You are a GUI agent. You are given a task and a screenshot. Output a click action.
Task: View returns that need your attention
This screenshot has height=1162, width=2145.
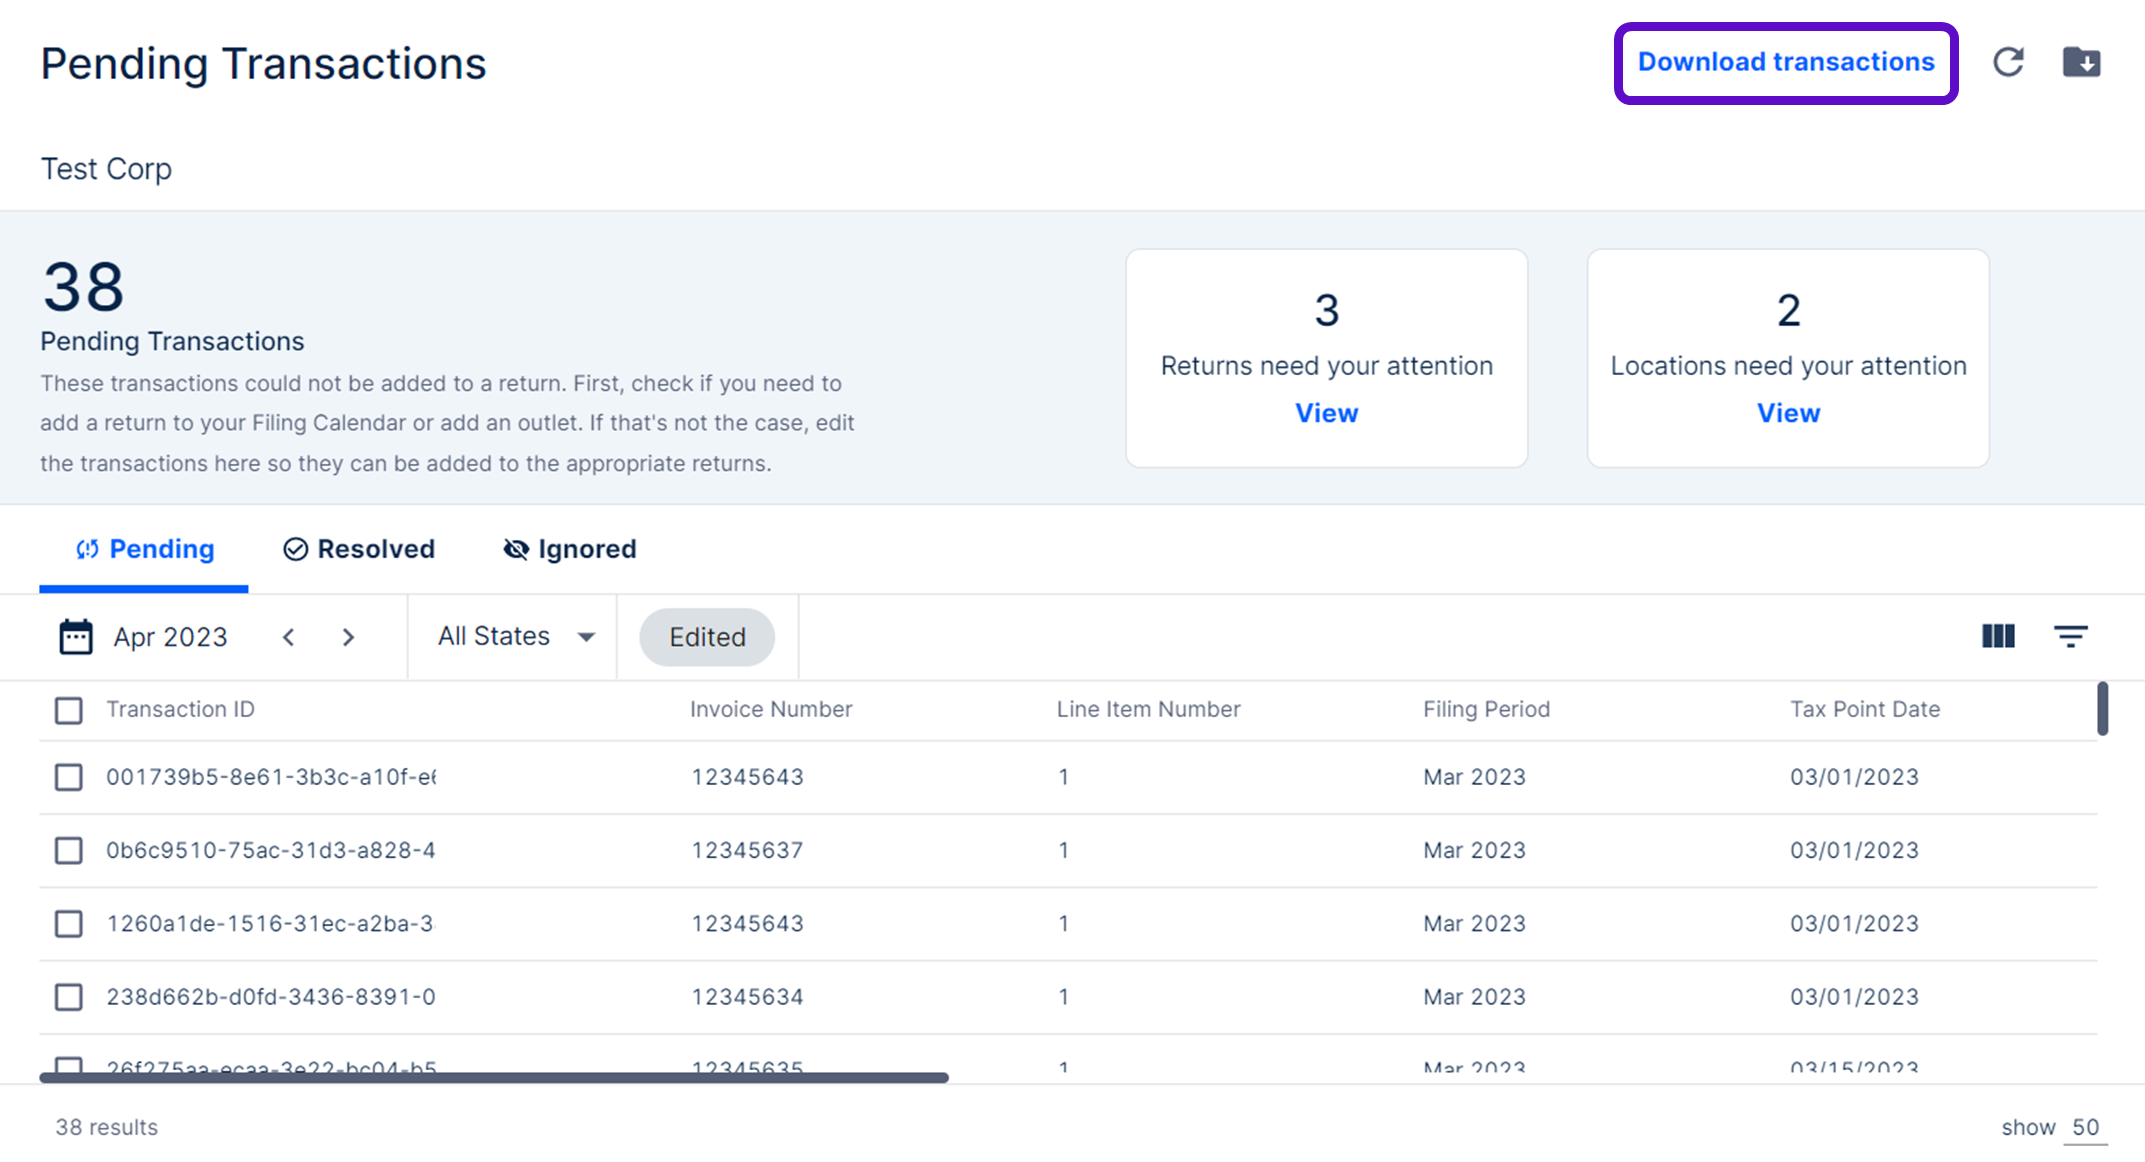tap(1326, 413)
